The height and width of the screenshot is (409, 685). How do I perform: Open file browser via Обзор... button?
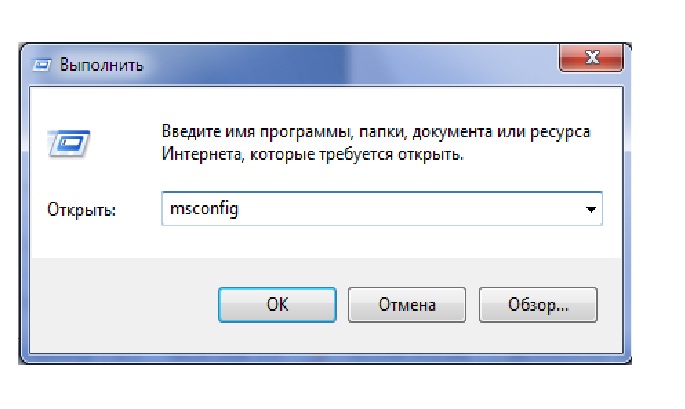[538, 305]
